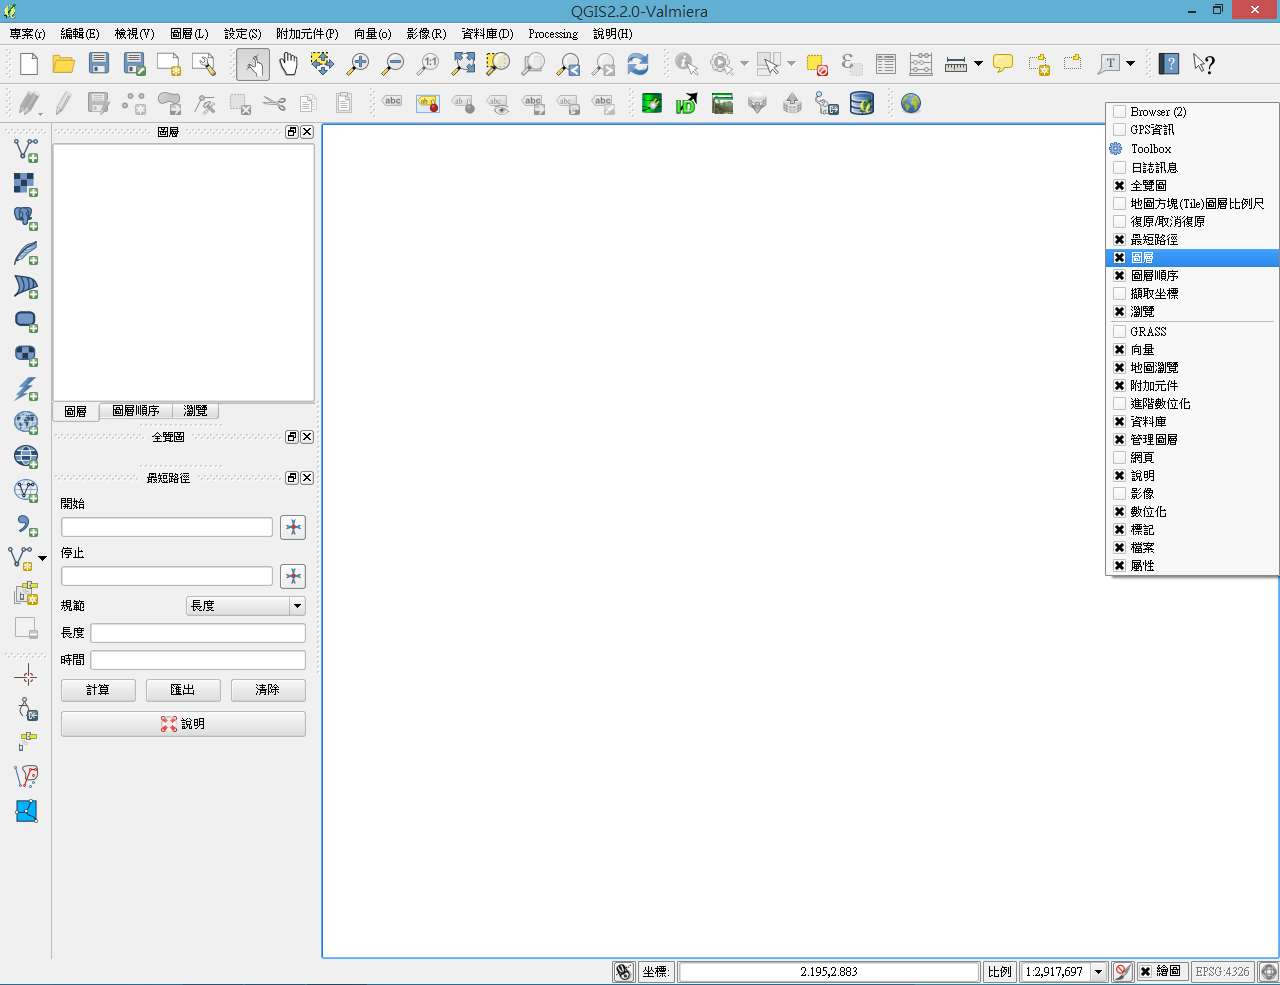Open the scale 1:2,917,697 dropdown
This screenshot has width=1280, height=985.
1098,971
